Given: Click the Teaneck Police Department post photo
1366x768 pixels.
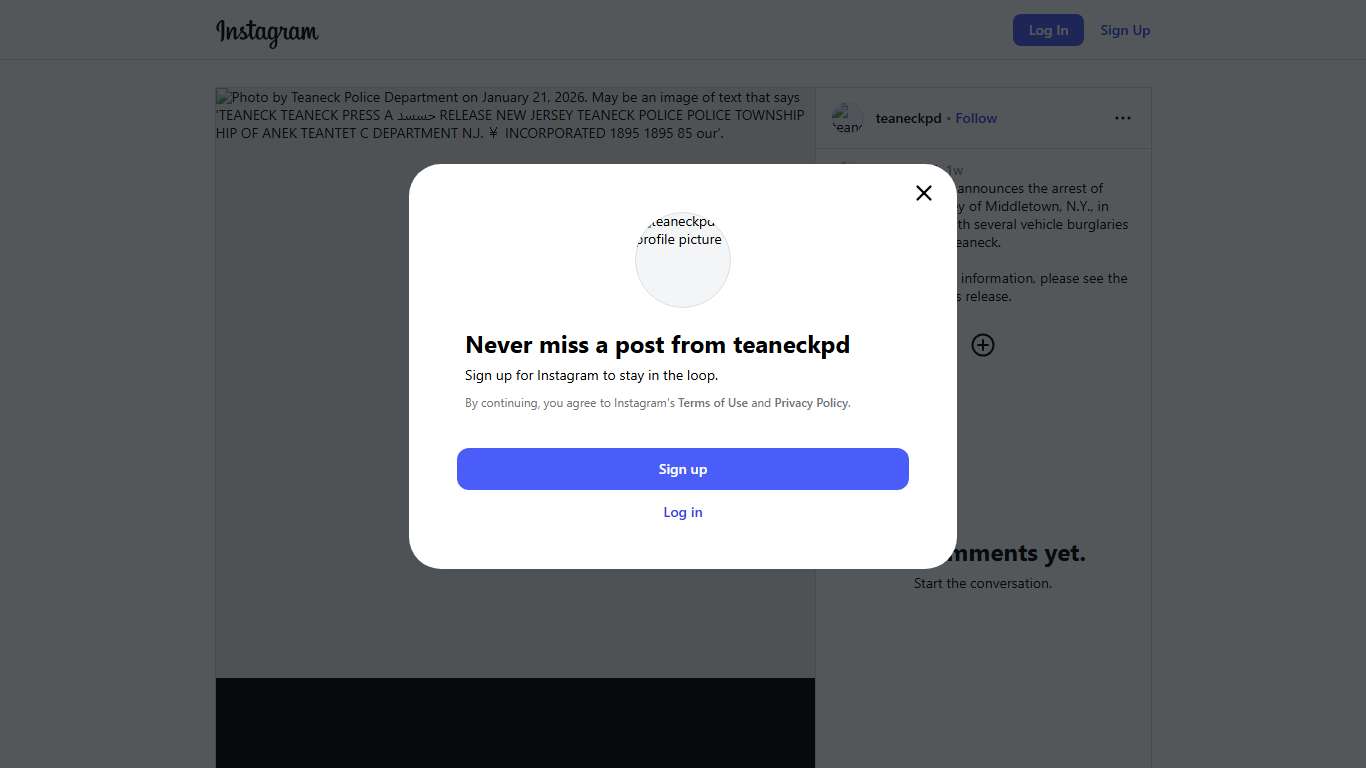Looking at the screenshot, I should pyautogui.click(x=300, y=400).
